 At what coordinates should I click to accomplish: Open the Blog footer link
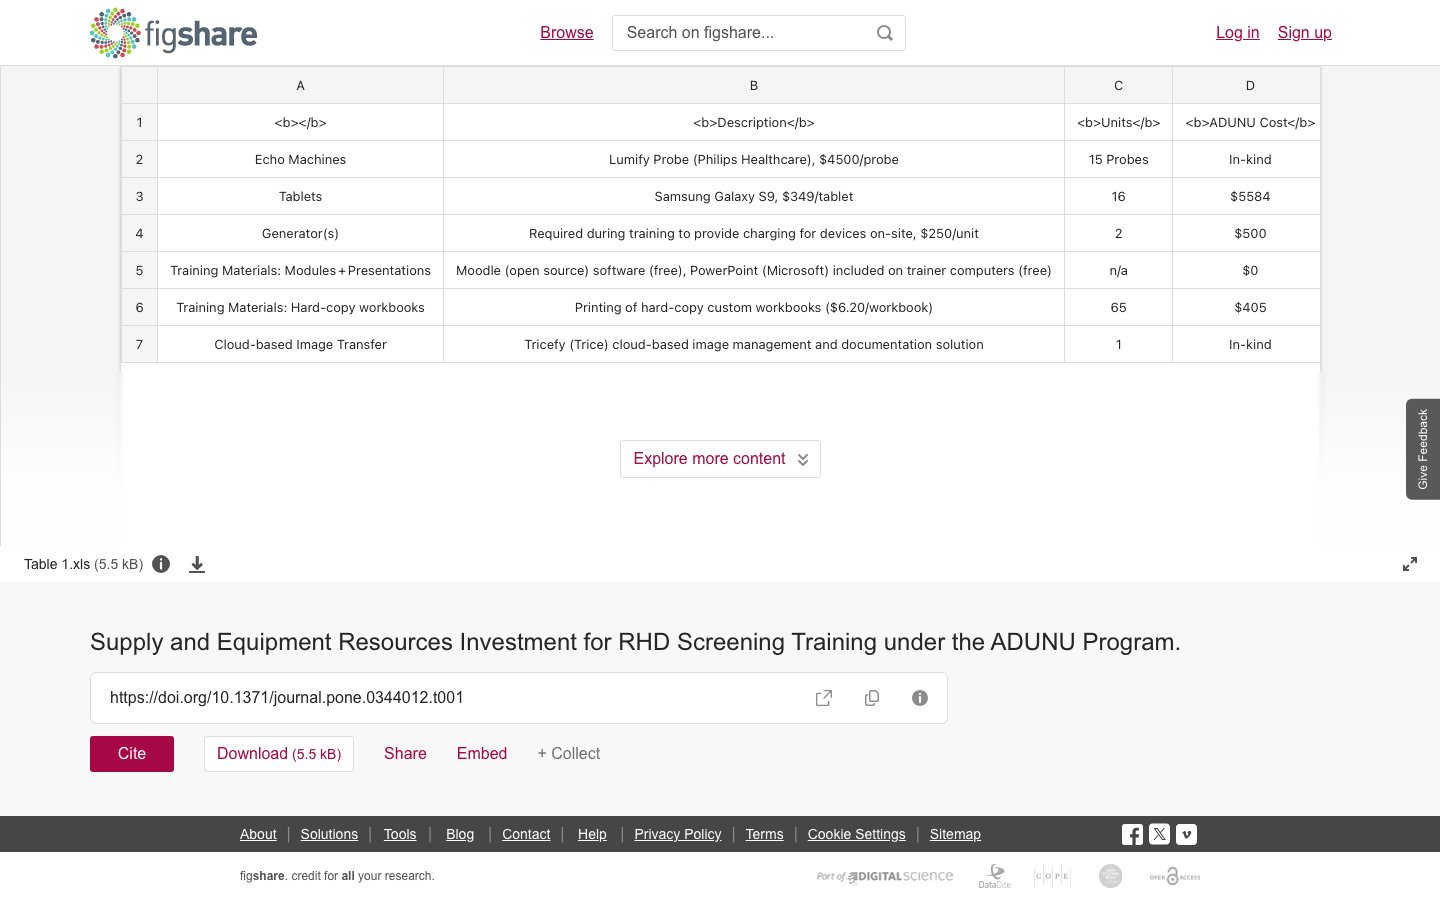click(x=460, y=834)
